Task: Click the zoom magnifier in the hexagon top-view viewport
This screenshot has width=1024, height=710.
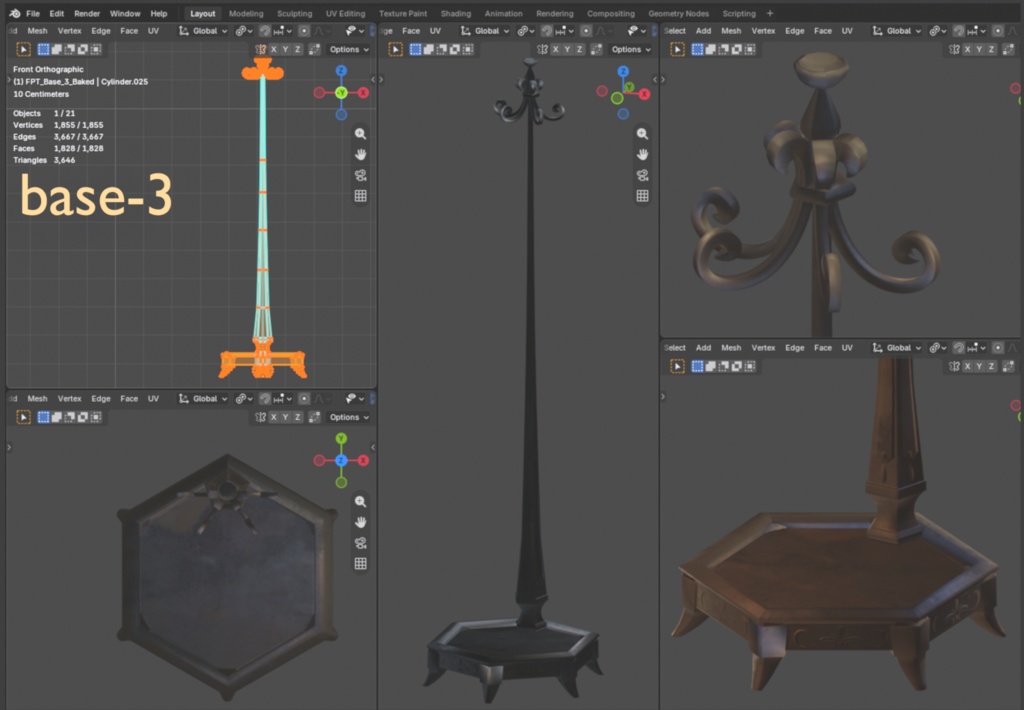Action: tap(360, 502)
